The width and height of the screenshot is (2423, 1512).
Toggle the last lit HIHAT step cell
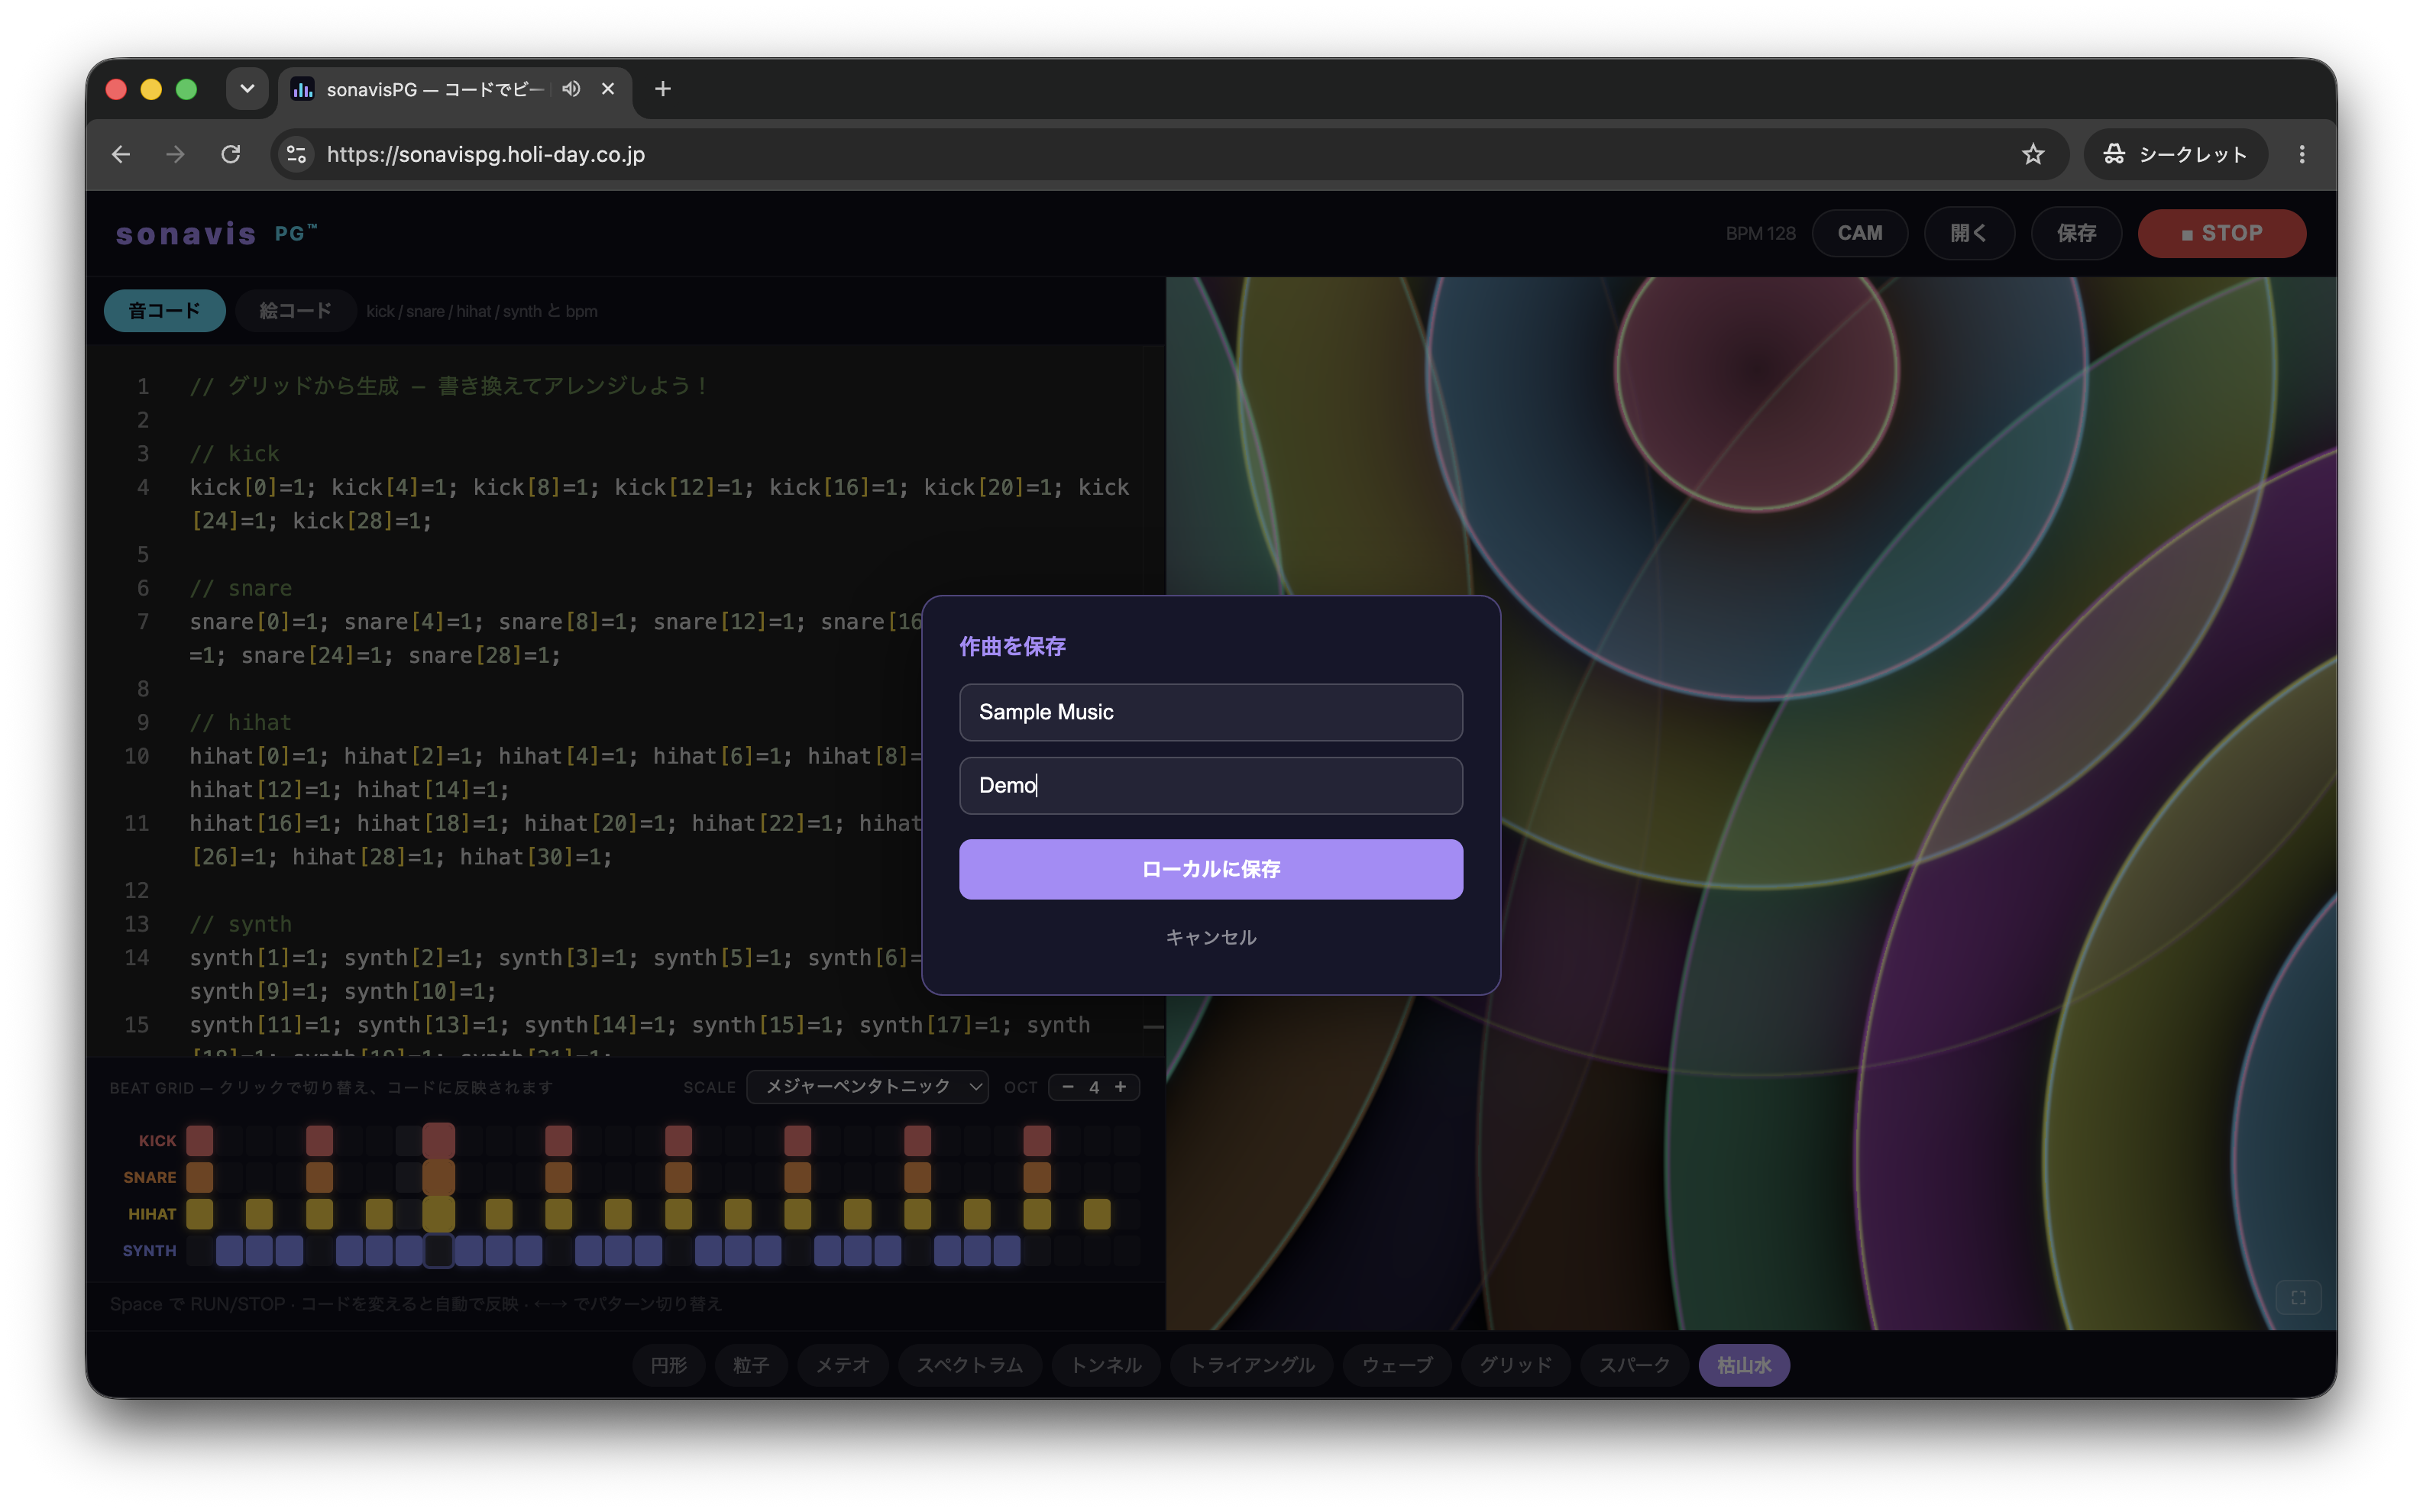click(1097, 1213)
